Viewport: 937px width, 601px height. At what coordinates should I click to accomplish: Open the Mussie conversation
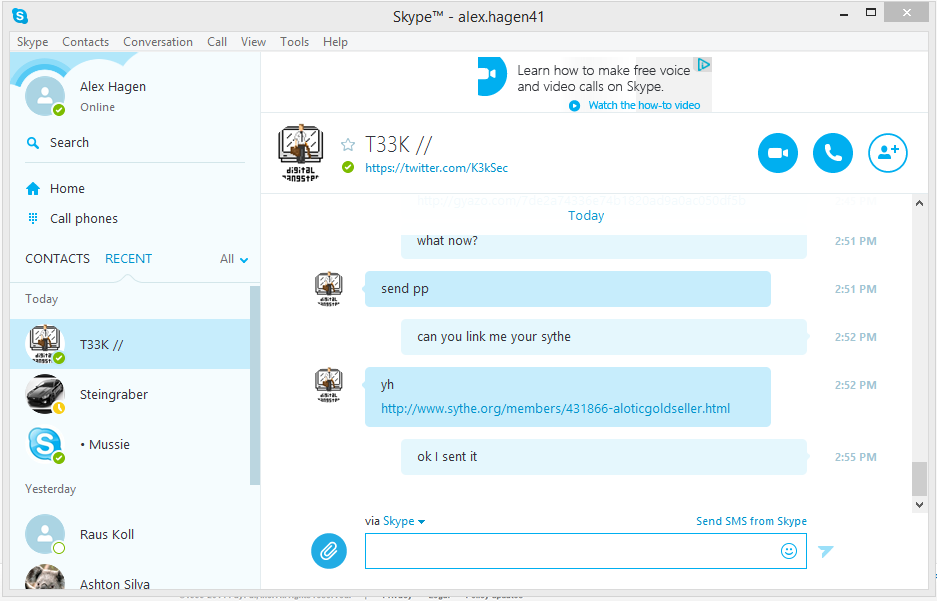click(130, 444)
